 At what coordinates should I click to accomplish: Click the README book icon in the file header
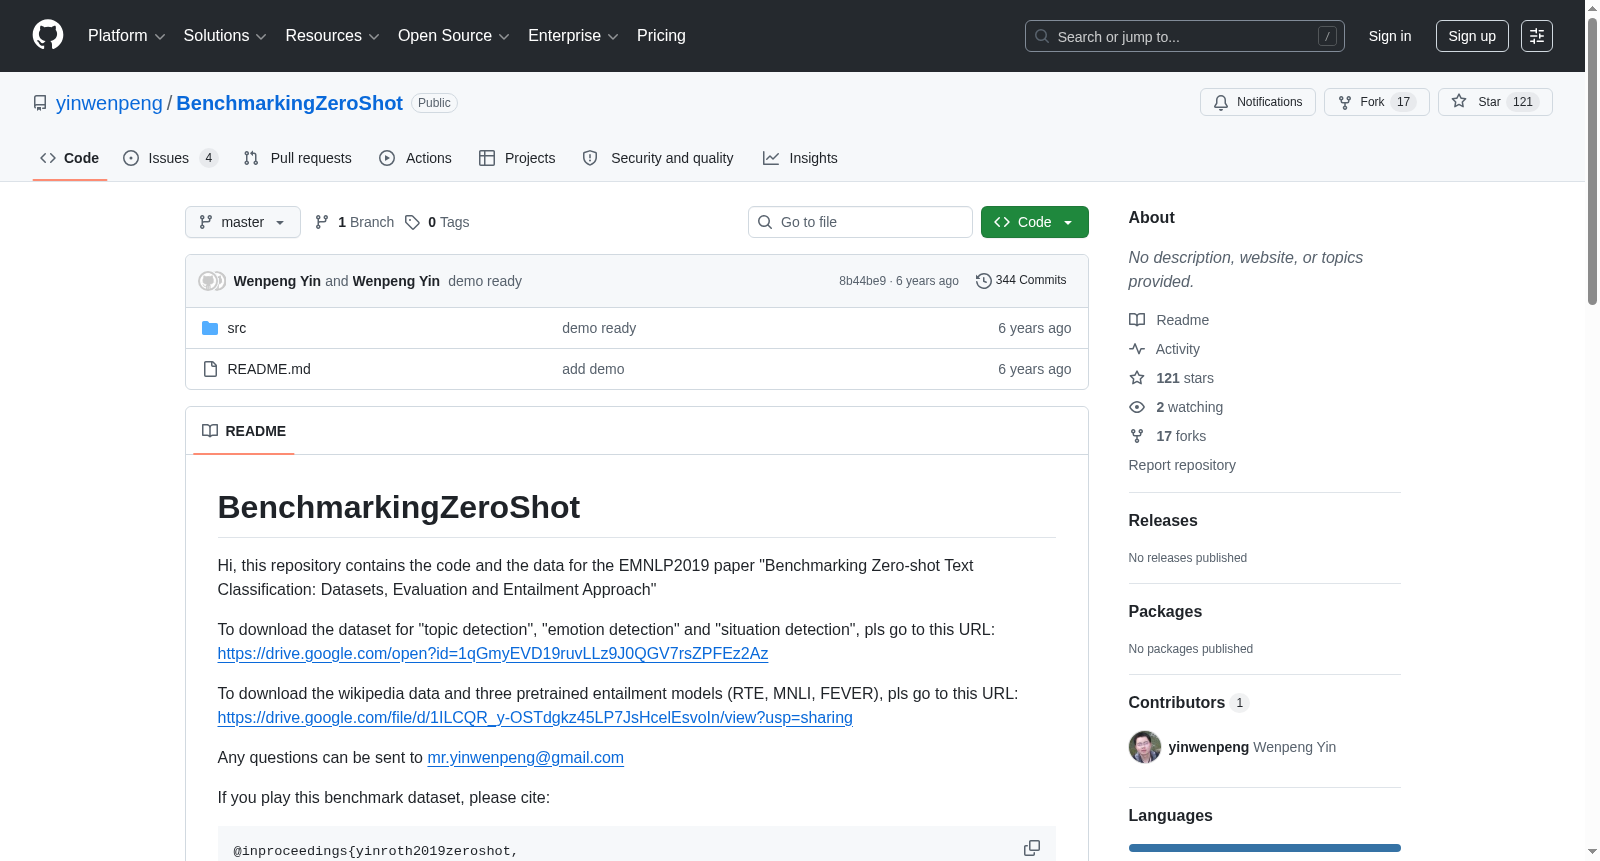tap(210, 431)
